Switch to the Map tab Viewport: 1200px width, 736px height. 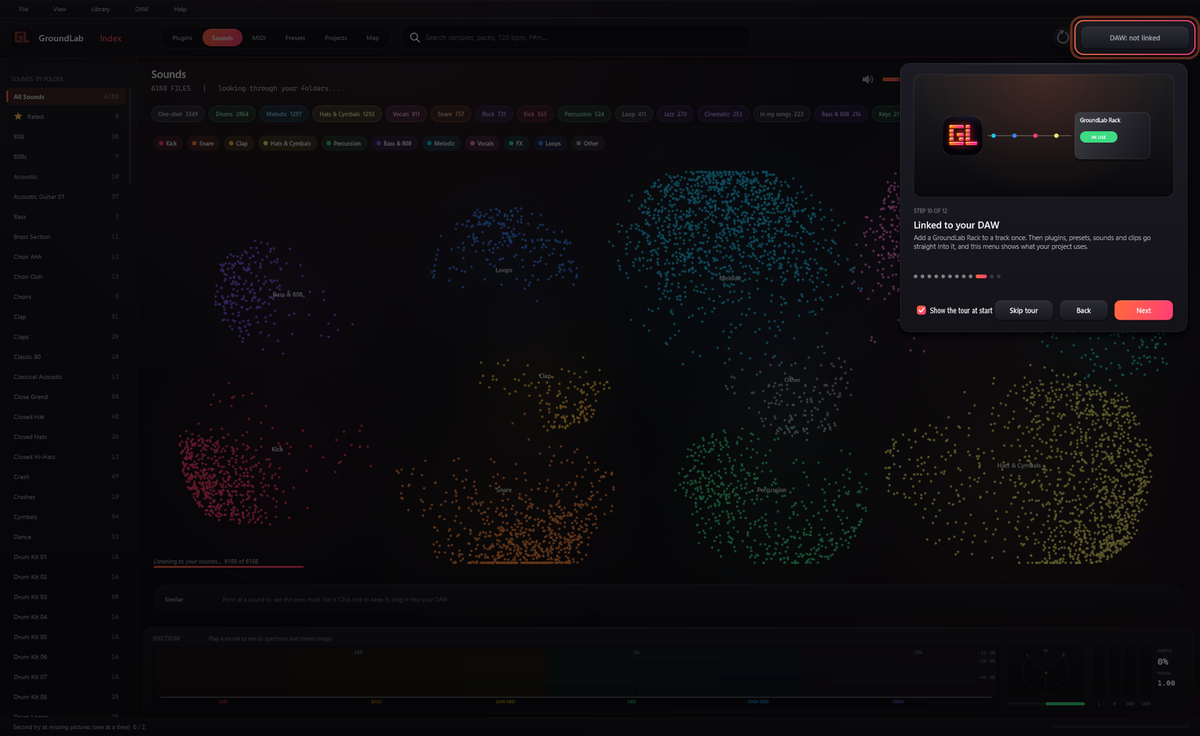(373, 38)
